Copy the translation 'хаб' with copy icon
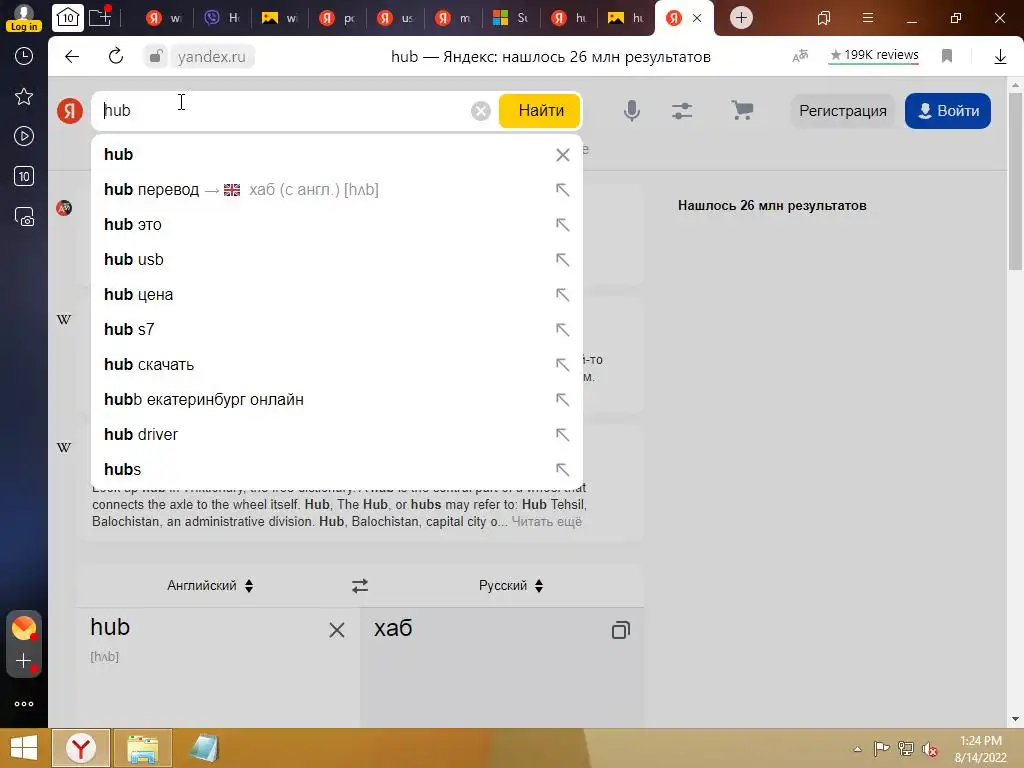 [620, 630]
